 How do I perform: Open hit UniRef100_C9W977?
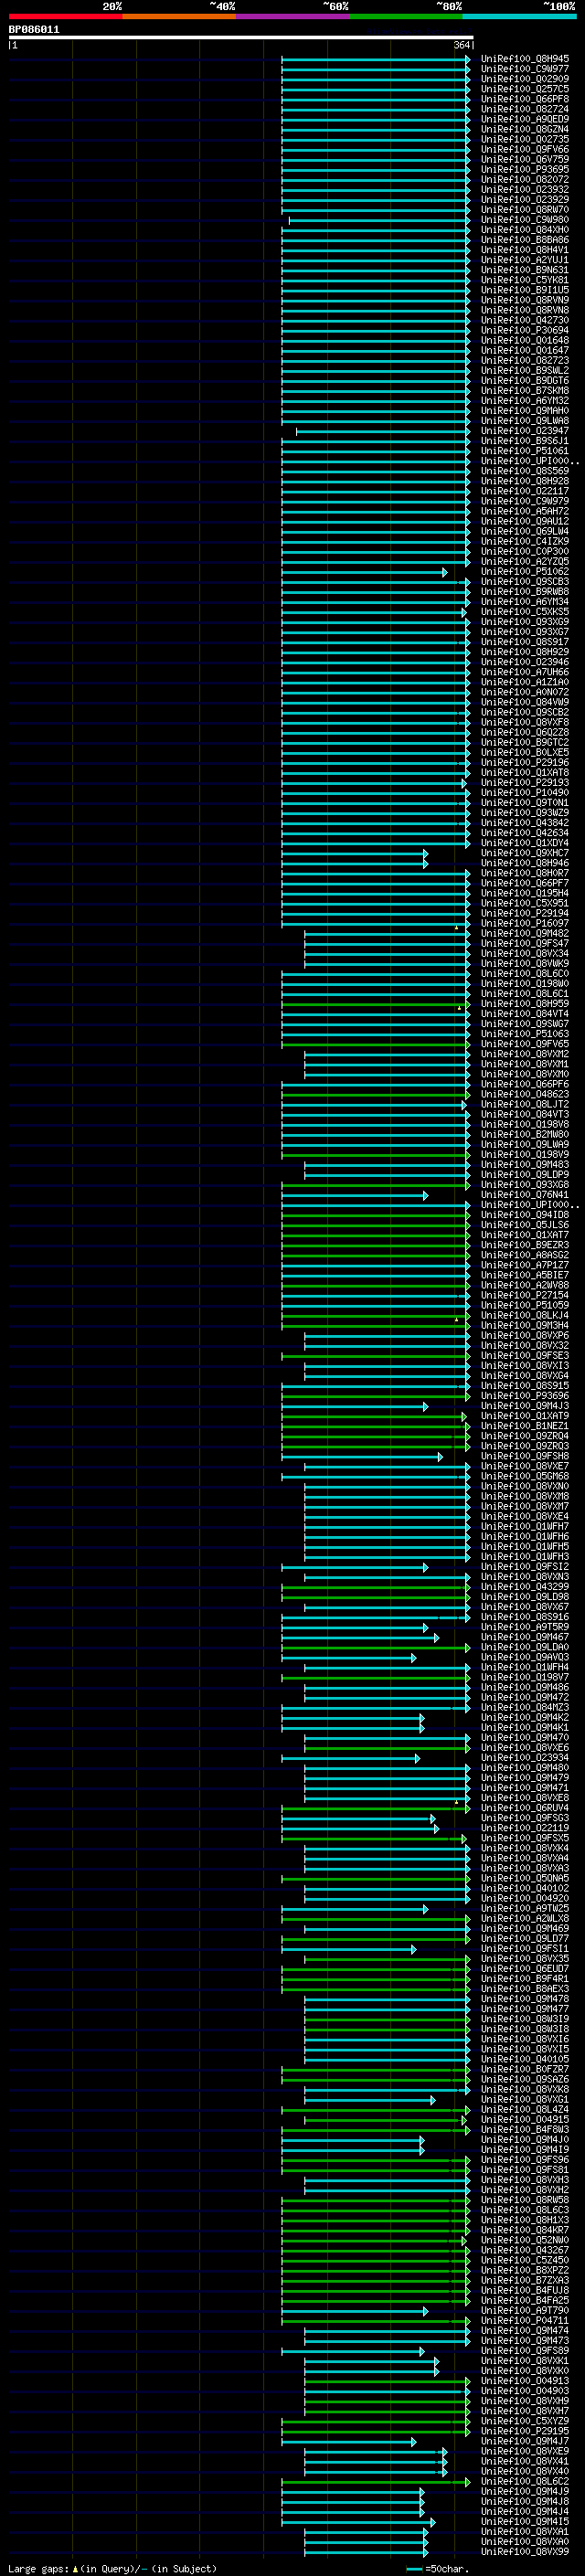[525, 69]
